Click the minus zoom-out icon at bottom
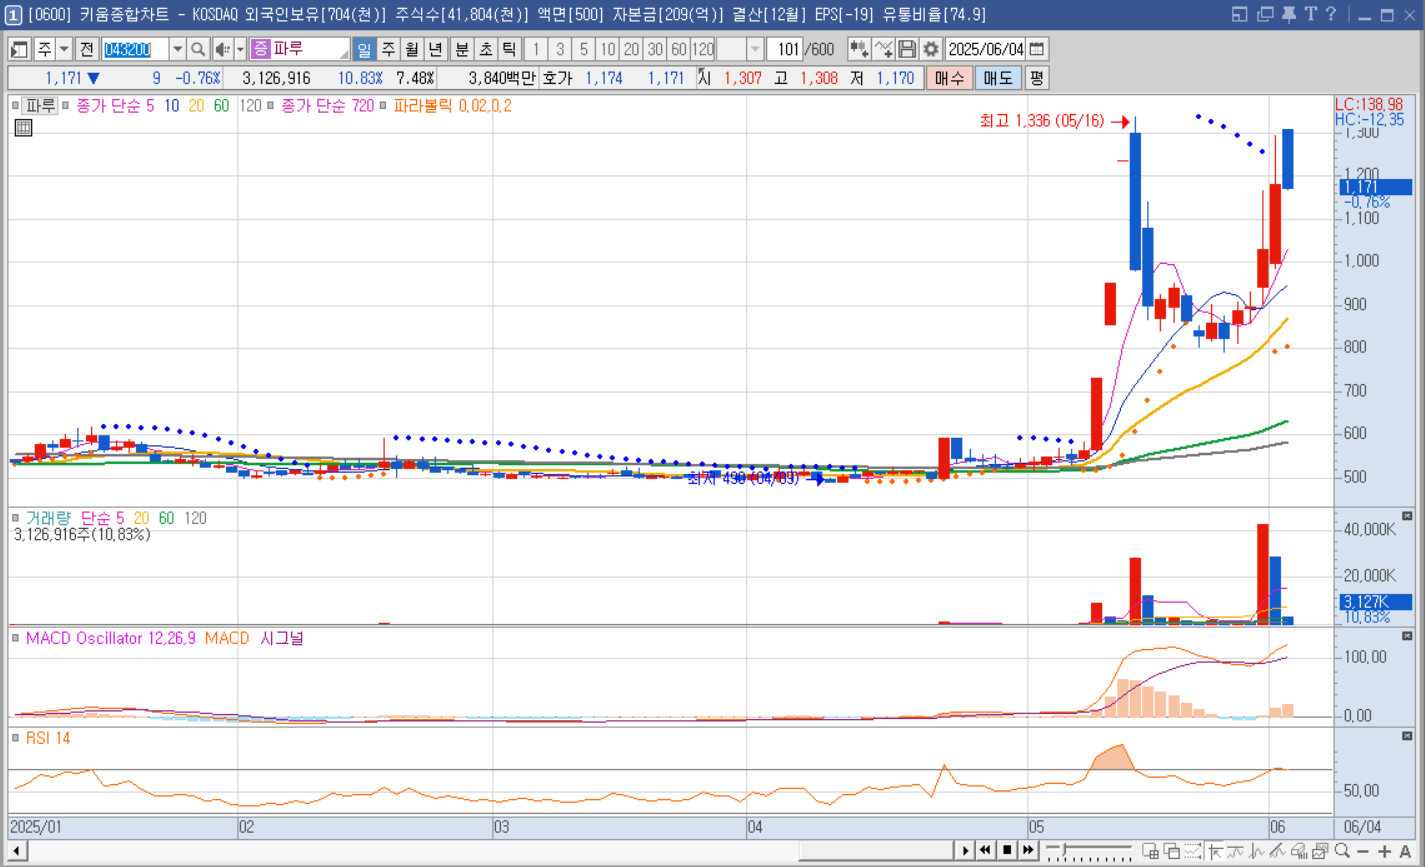Viewport: 1425px width, 867px height. point(1363,851)
